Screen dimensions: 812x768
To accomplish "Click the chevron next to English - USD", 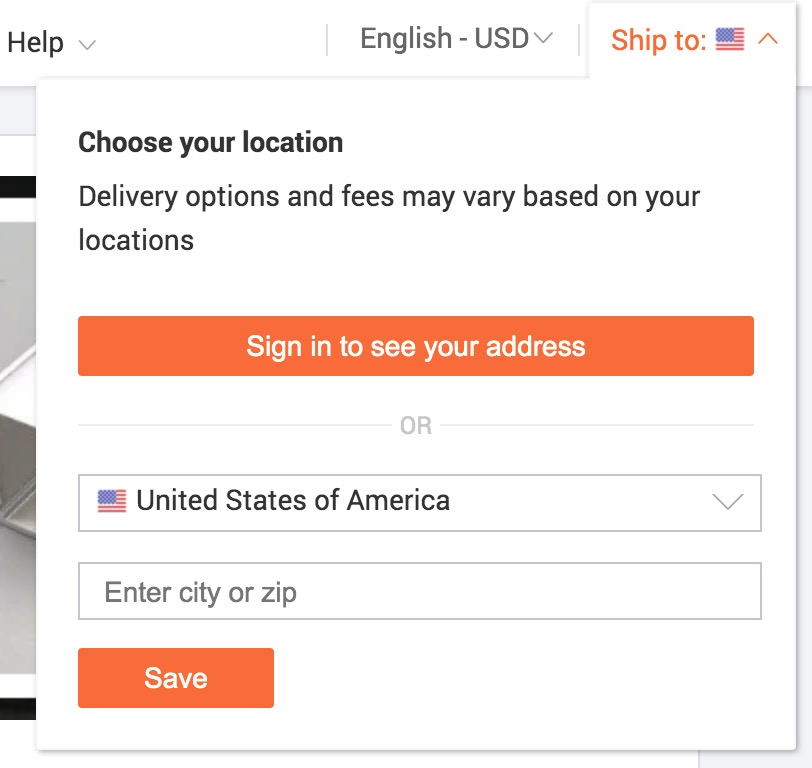I will pos(544,39).
